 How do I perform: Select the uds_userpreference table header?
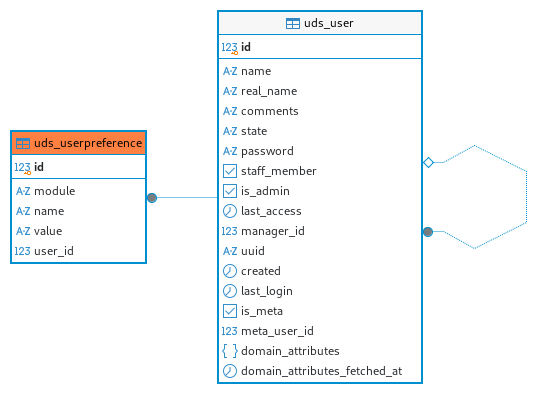tap(79, 143)
